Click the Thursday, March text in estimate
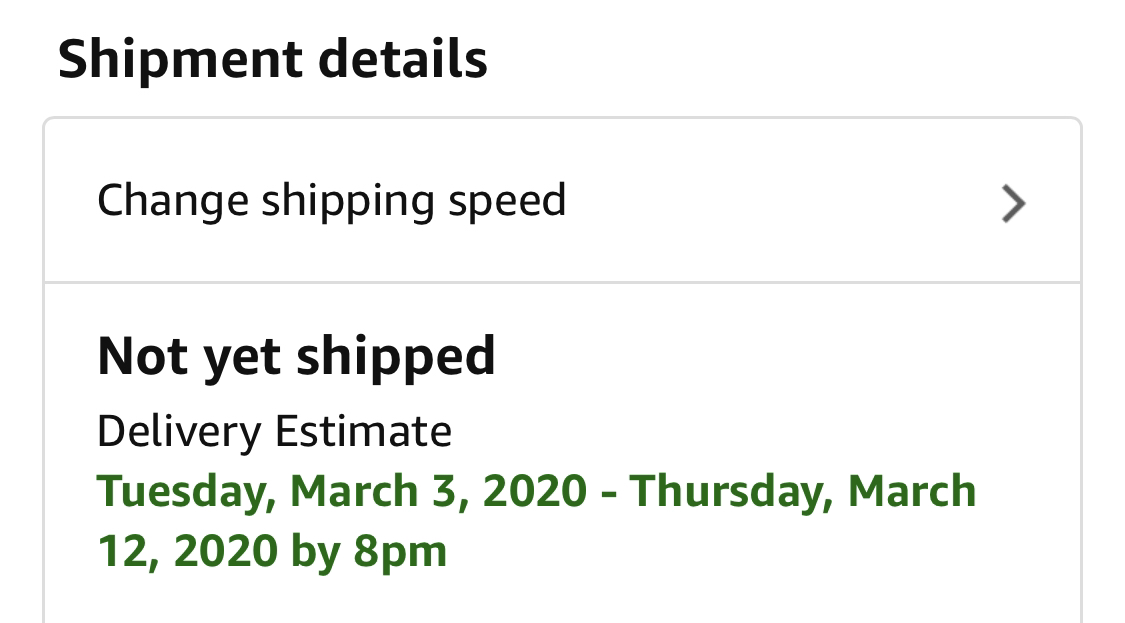This screenshot has width=1125, height=623. point(803,491)
